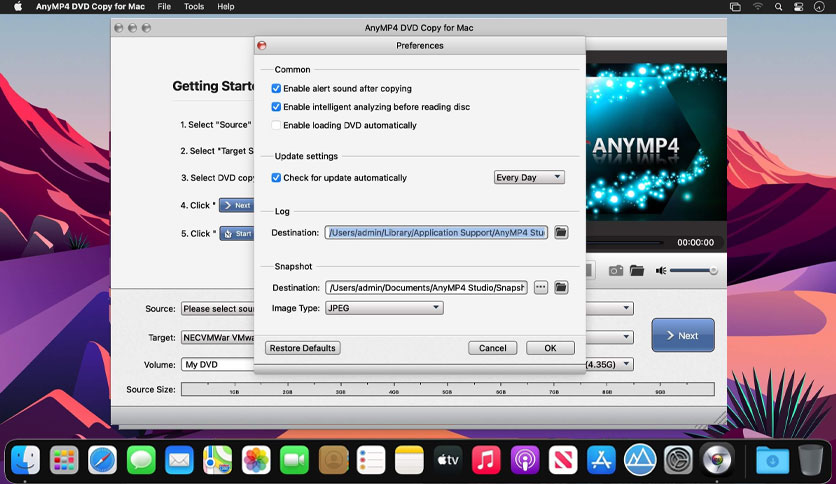Open the AnyMP4 DVD Copy for Mac menu
The image size is (836, 484).
(x=90, y=7)
